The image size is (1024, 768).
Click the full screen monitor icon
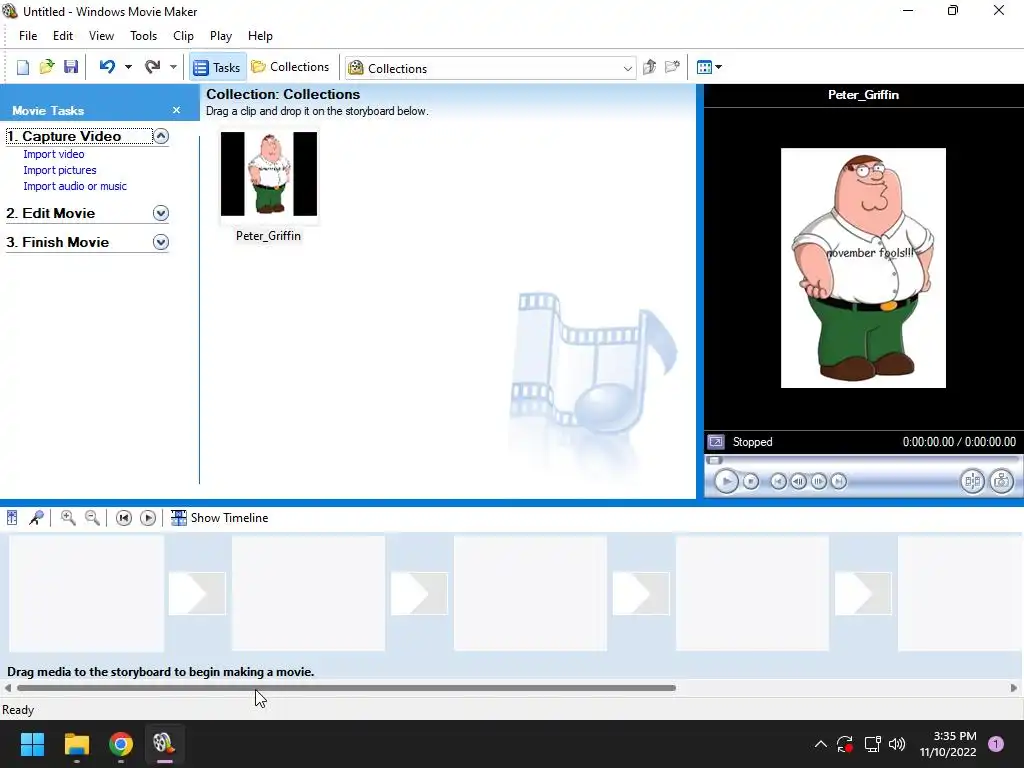[716, 442]
